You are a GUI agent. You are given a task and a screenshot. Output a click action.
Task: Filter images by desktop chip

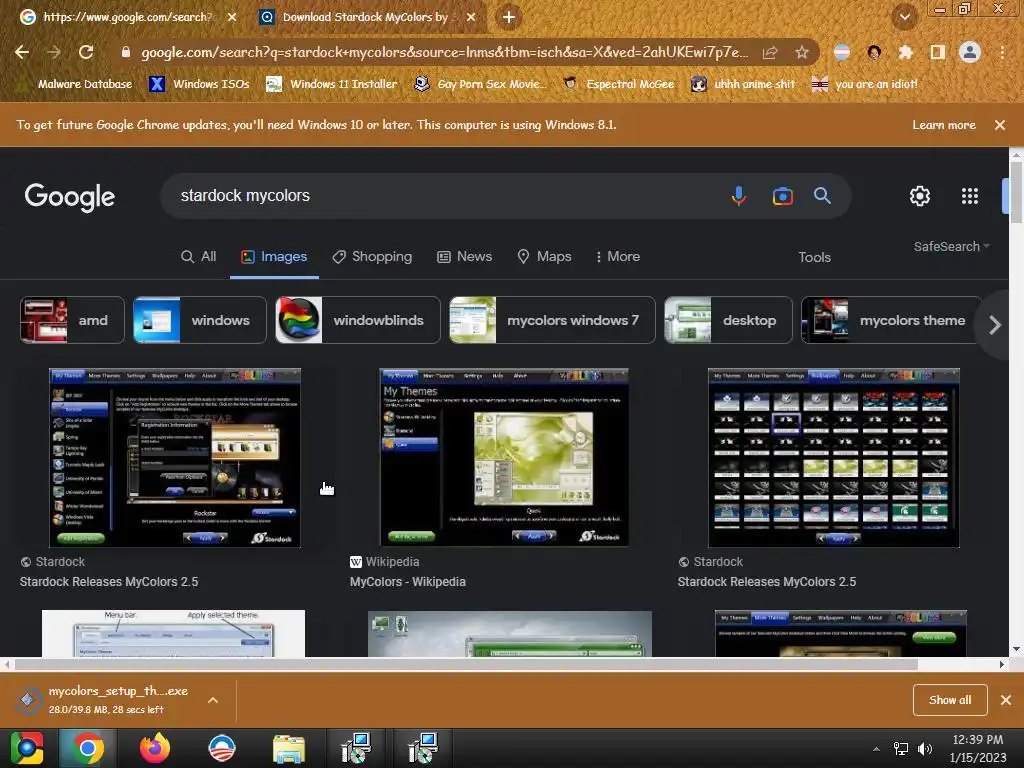pos(728,320)
